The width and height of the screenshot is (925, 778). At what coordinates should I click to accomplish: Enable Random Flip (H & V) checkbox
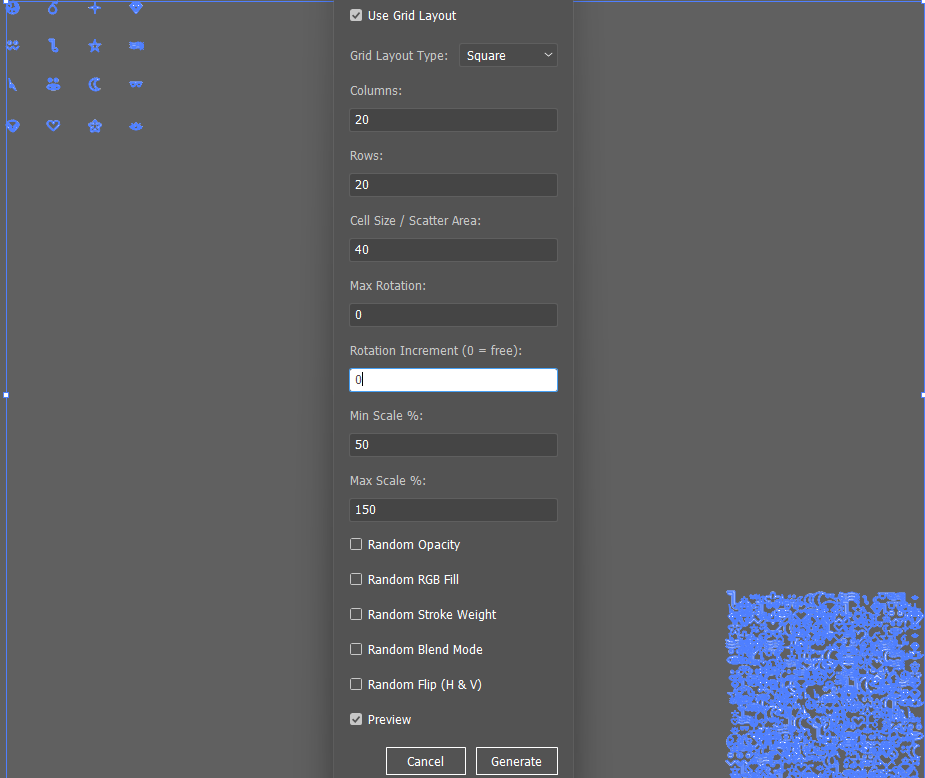tap(356, 684)
